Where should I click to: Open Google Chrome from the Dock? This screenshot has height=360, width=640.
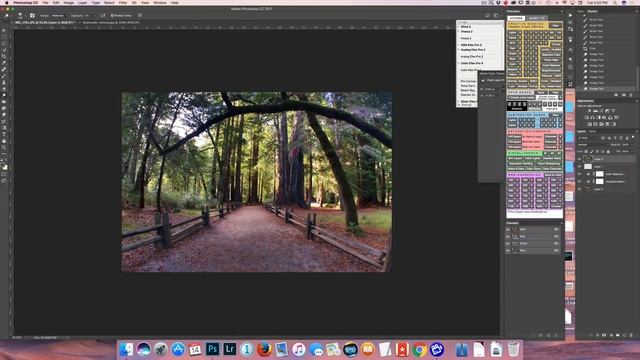[419, 350]
